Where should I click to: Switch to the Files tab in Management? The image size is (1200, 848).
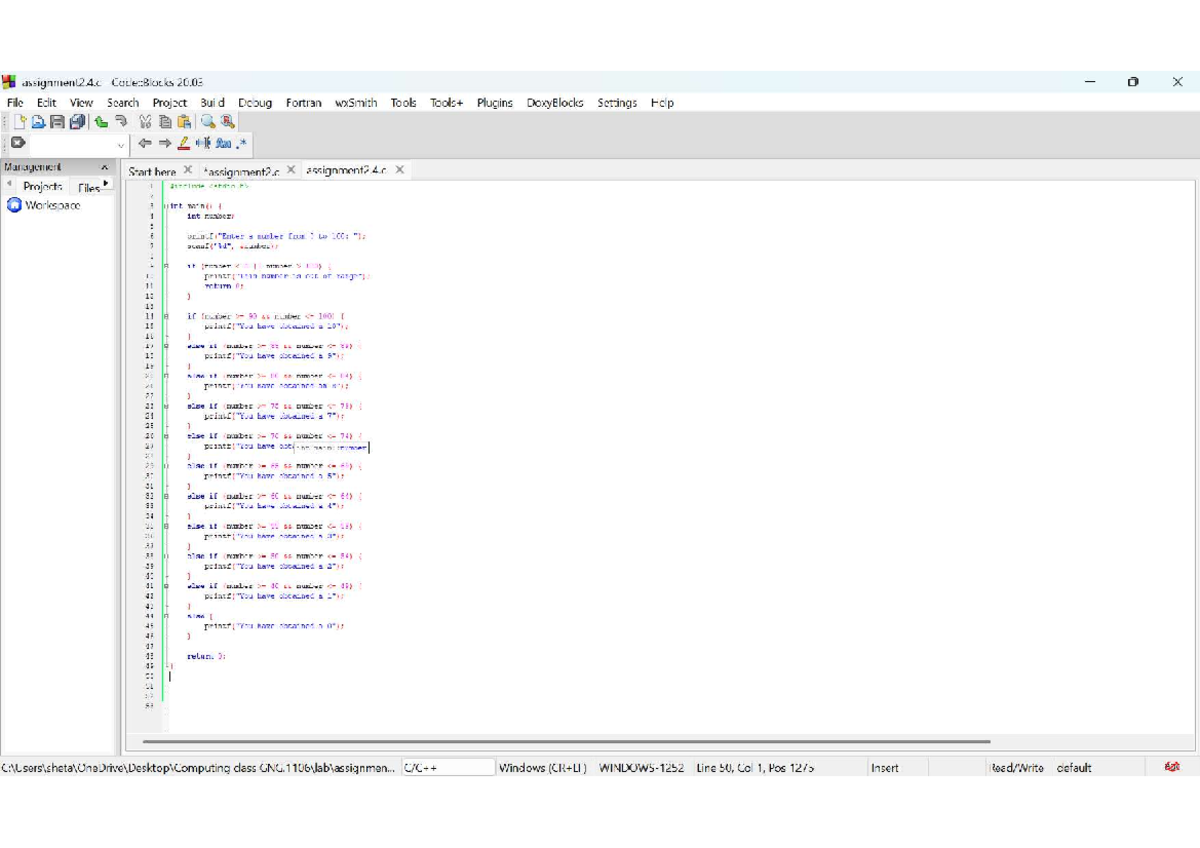[x=90, y=187]
